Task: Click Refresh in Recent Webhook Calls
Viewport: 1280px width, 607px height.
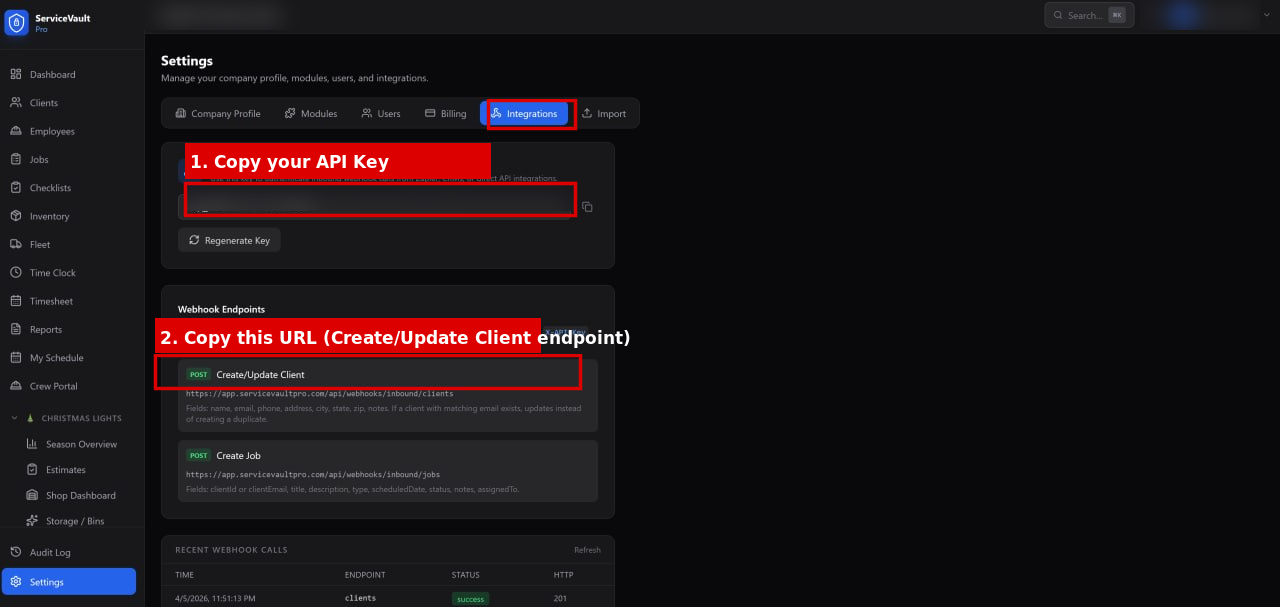Action: click(587, 550)
